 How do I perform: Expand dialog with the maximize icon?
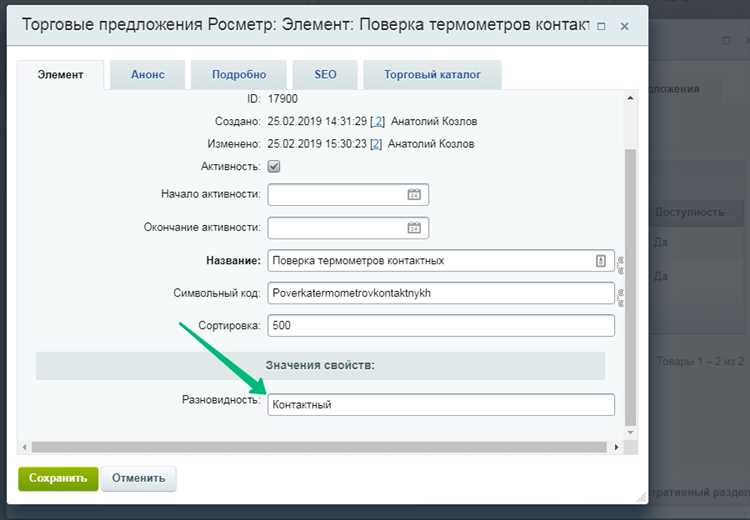[601, 26]
